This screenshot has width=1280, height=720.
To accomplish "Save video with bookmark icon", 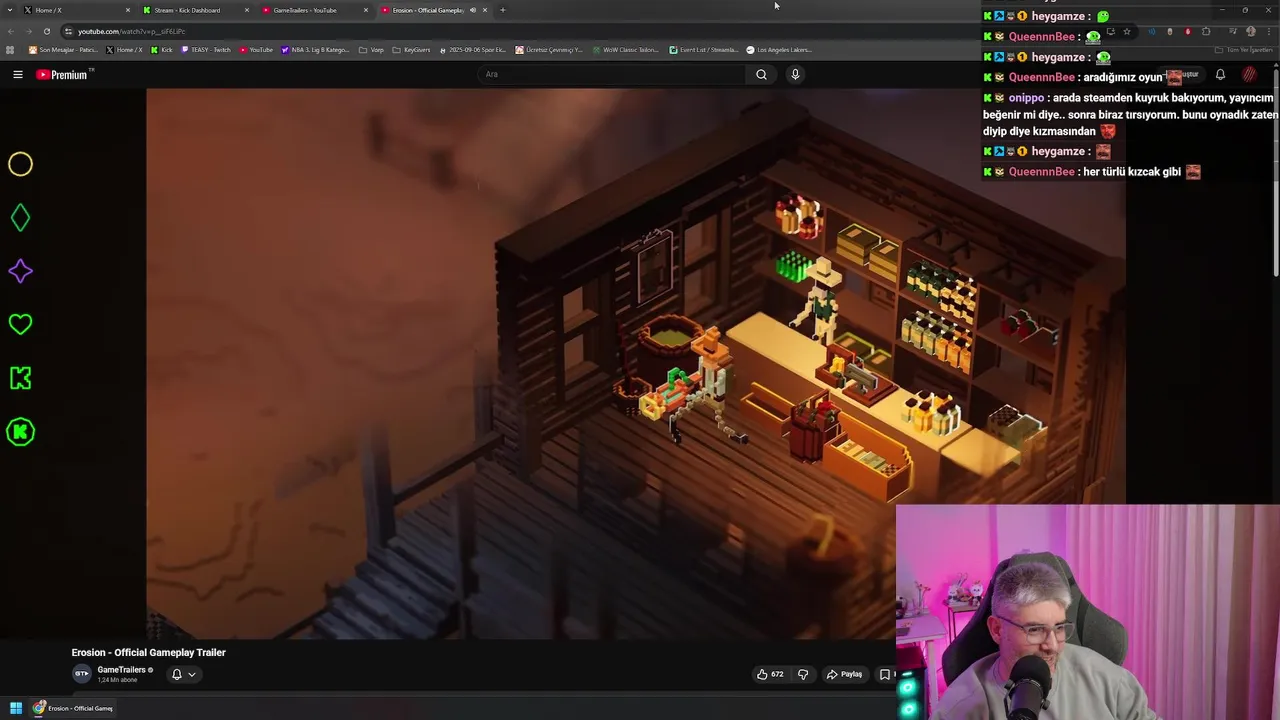I will pyautogui.click(x=885, y=674).
